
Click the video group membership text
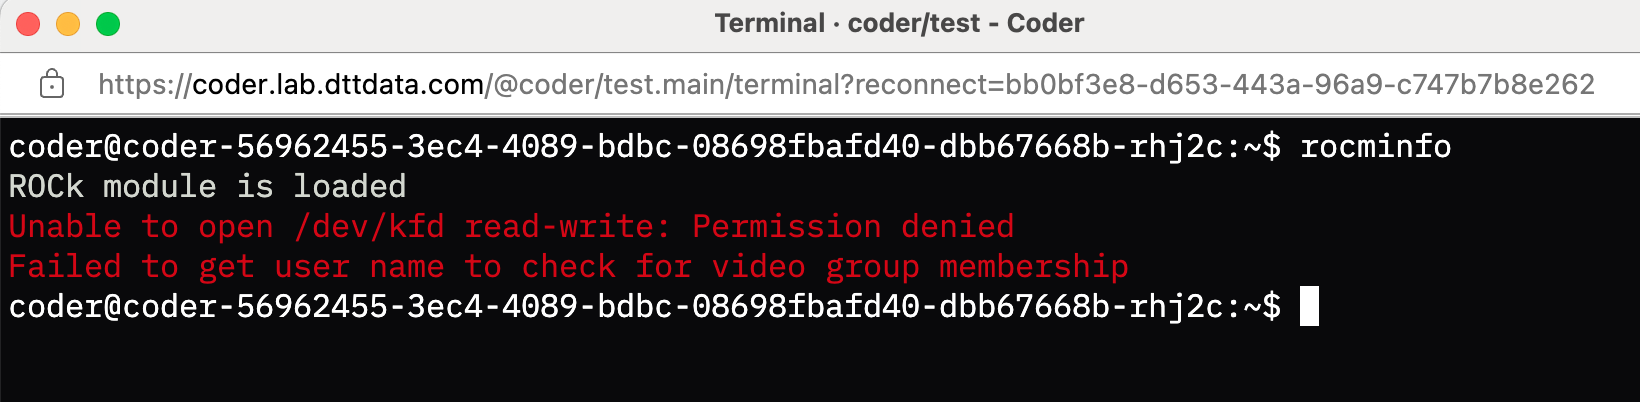918,267
